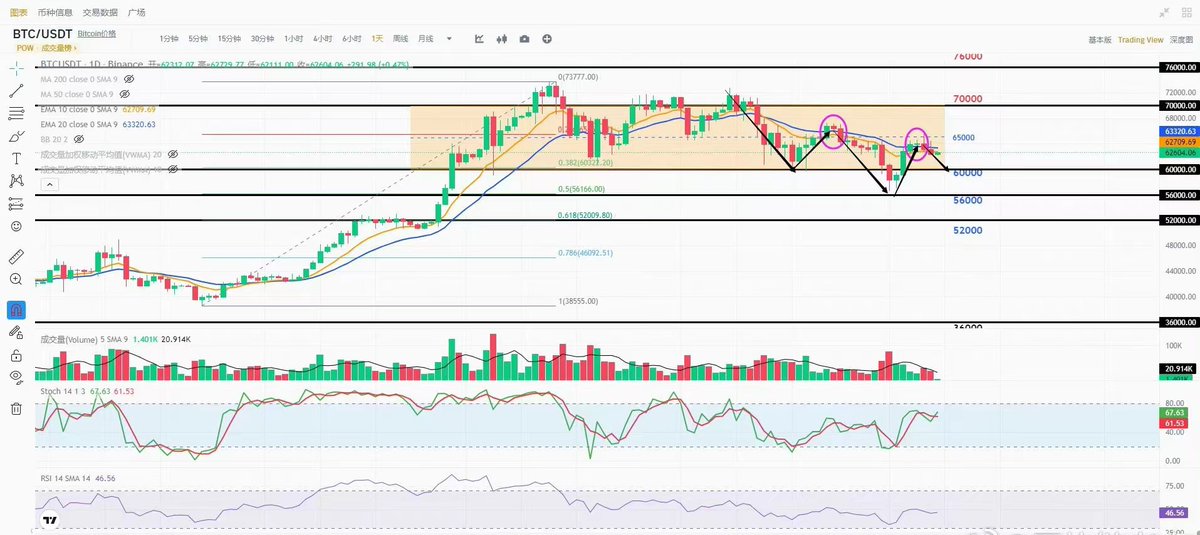Change candlestick chart style
The height and width of the screenshot is (535, 1200).
click(x=502, y=38)
